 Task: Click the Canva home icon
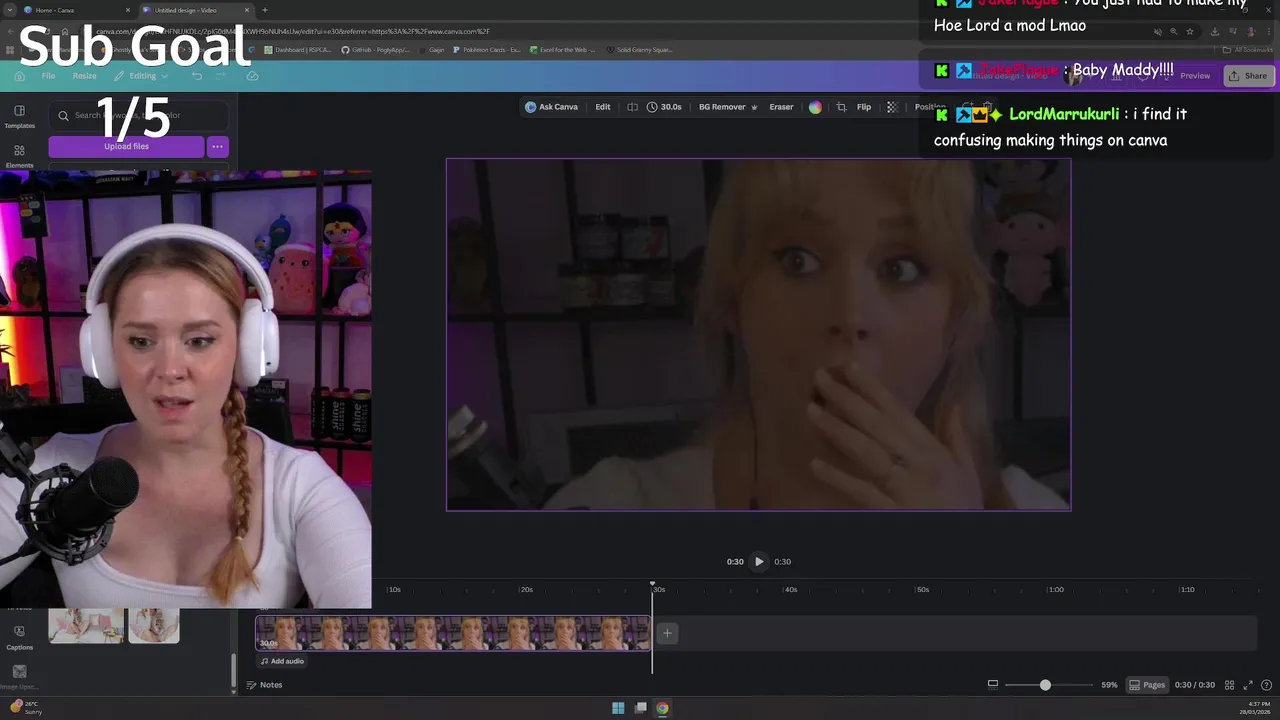19,76
